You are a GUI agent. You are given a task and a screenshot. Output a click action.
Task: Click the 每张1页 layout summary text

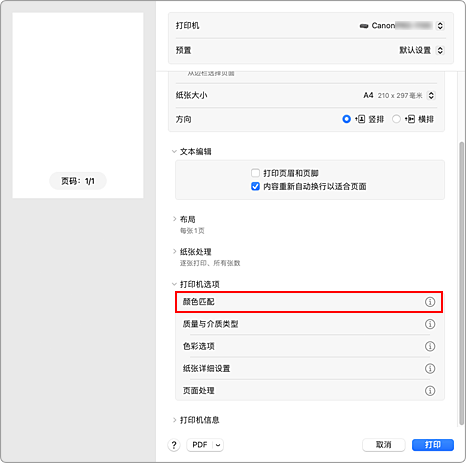pos(192,231)
